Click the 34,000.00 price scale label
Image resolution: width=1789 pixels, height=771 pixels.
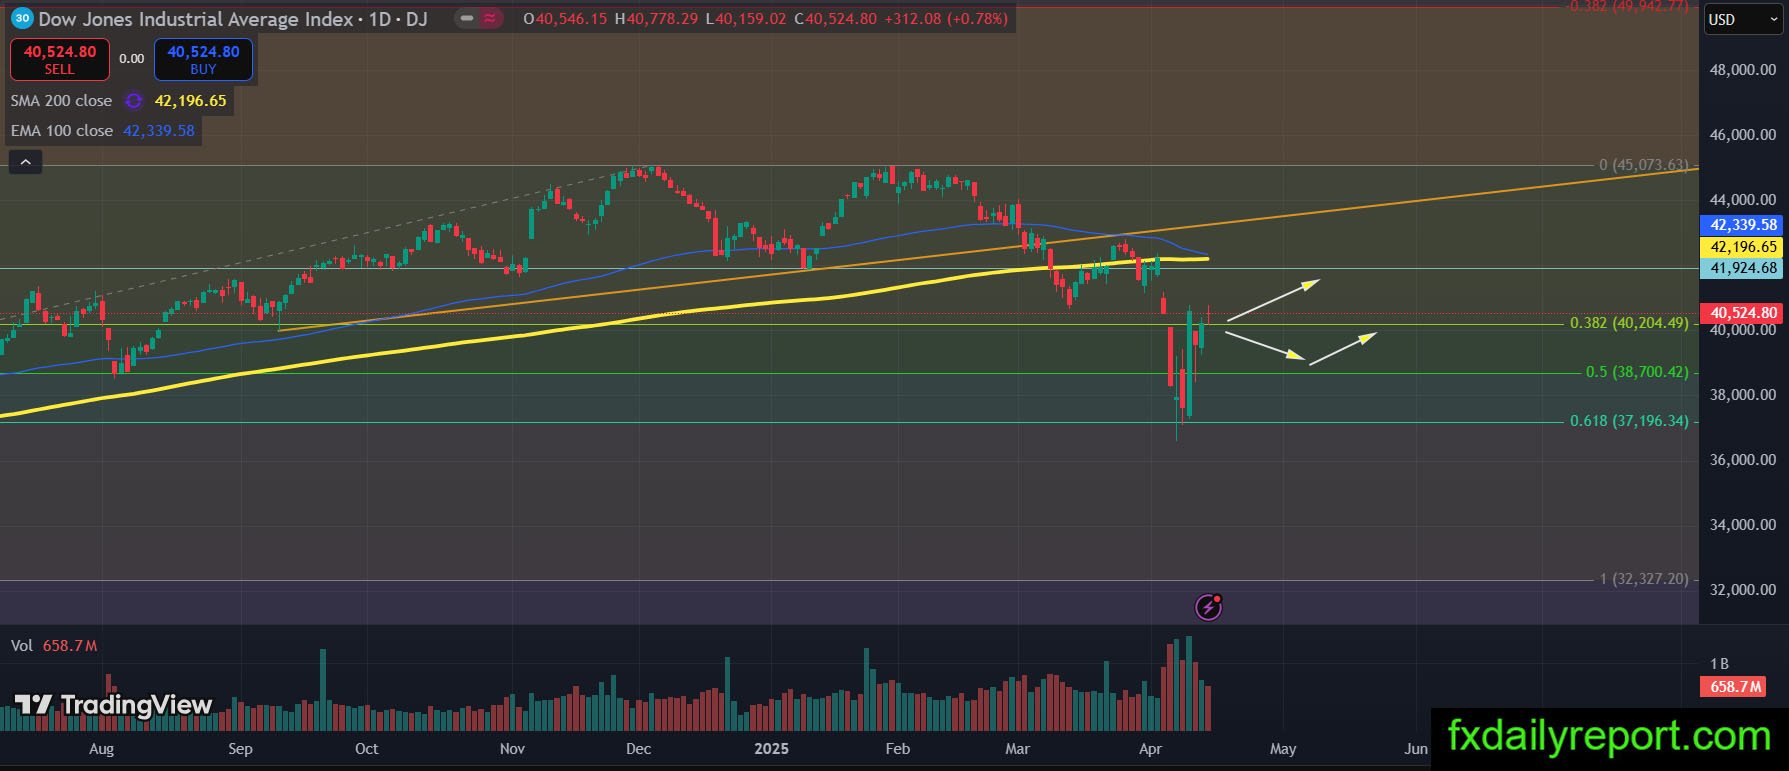tap(1743, 525)
